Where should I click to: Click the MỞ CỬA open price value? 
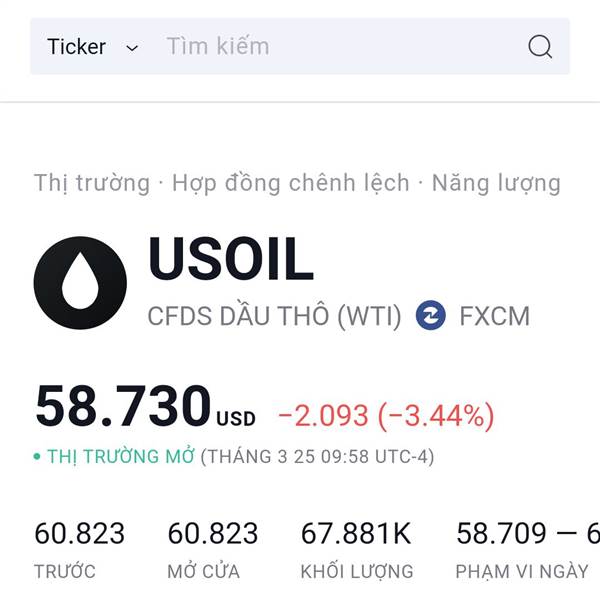pos(213,533)
